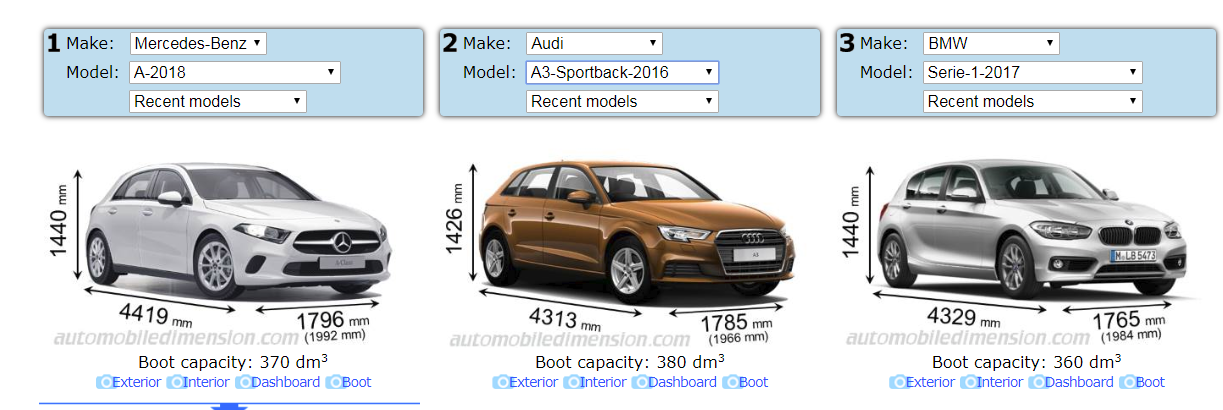Image resolution: width=1223 pixels, height=410 pixels.
Task: Select Boot capacity: 360 dm³ text
Action: coord(1027,362)
